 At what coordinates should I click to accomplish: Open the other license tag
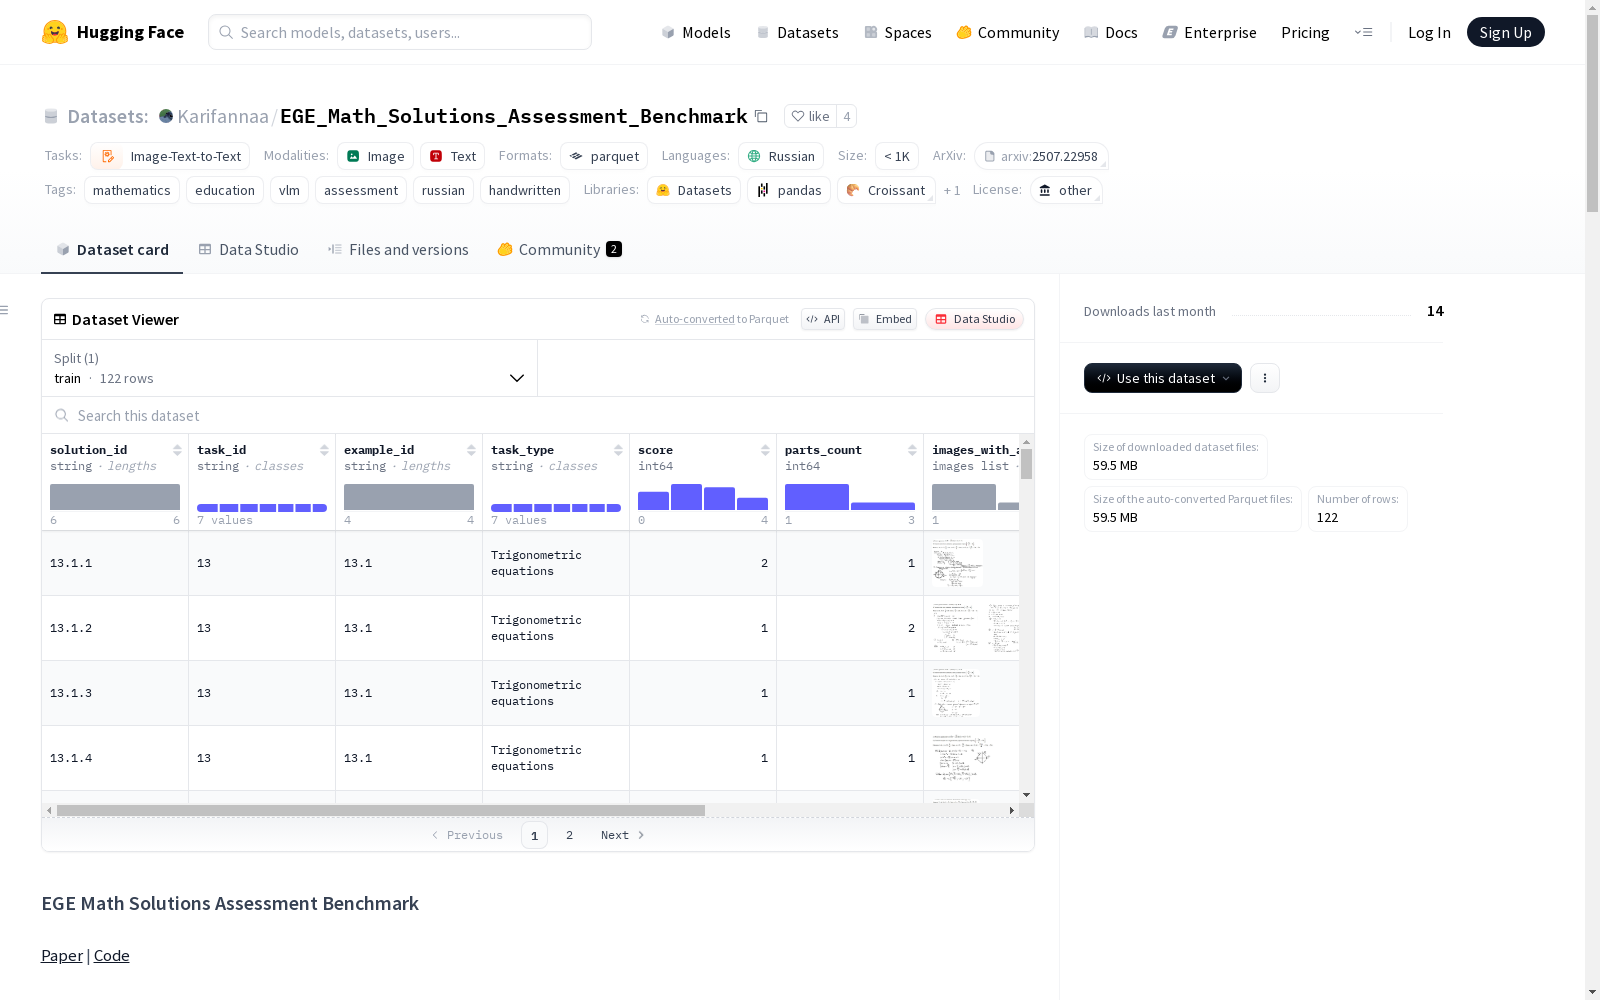pyautogui.click(x=1066, y=190)
